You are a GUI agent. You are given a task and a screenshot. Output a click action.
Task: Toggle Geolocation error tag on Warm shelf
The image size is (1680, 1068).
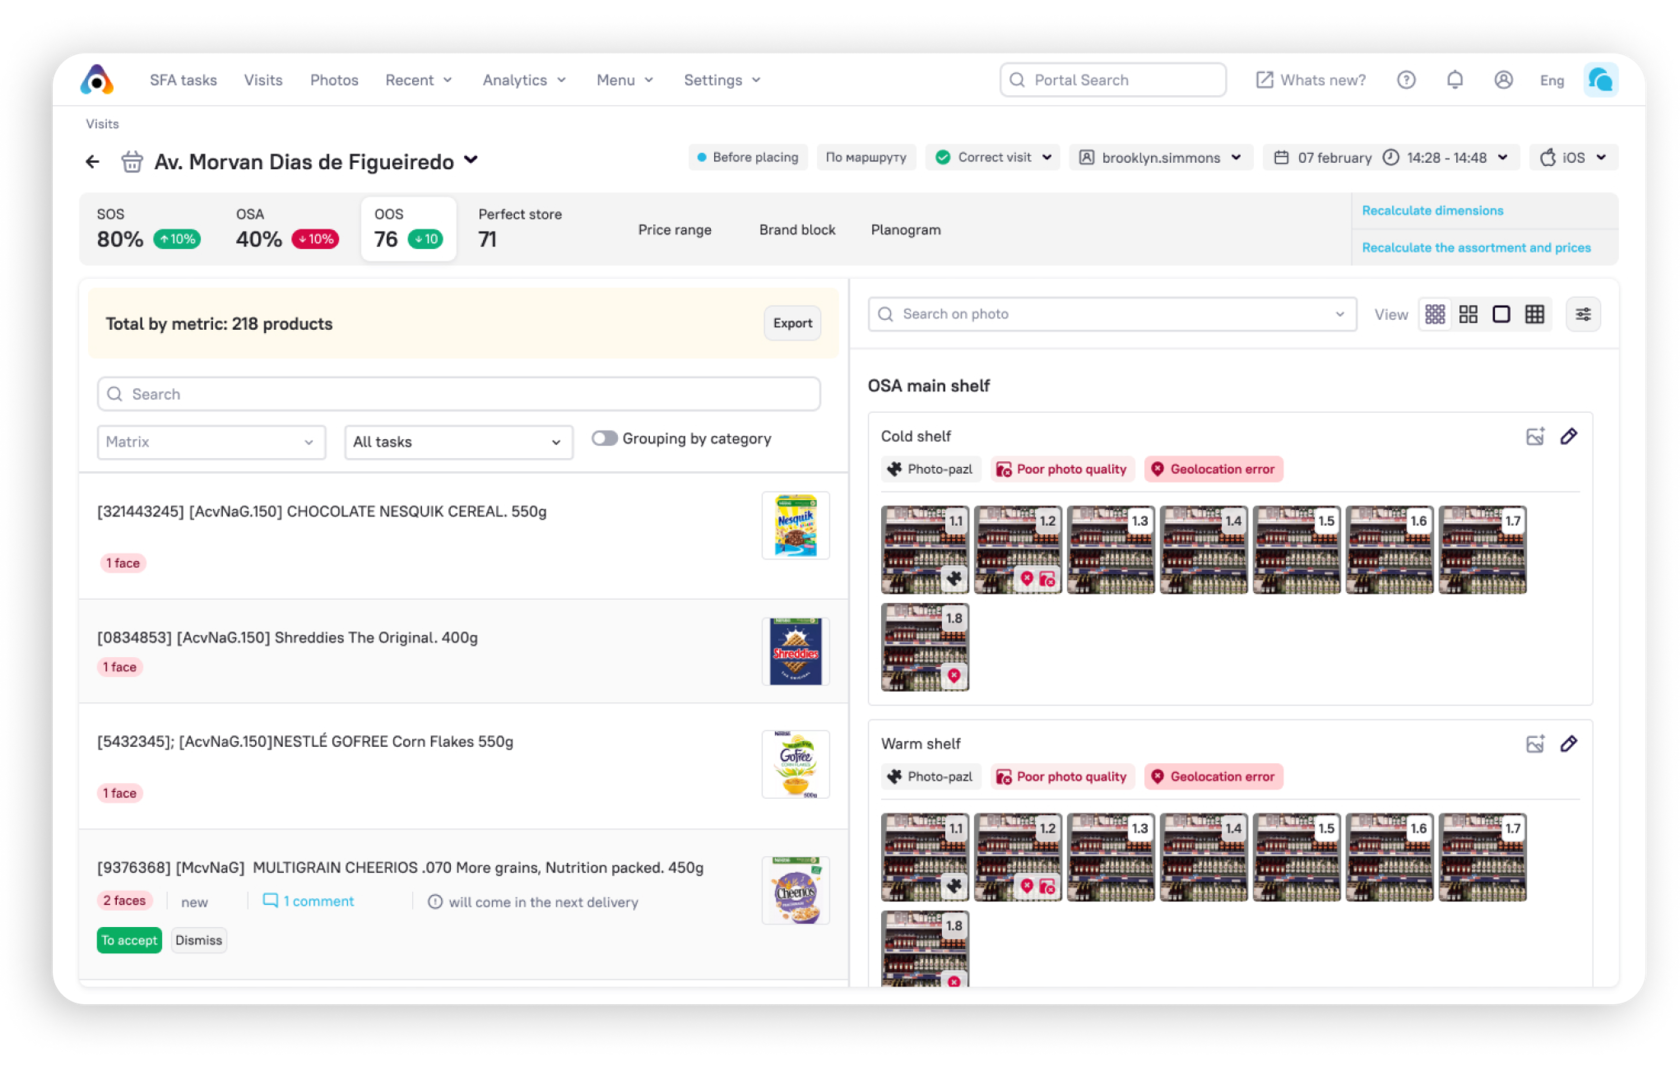click(1213, 777)
